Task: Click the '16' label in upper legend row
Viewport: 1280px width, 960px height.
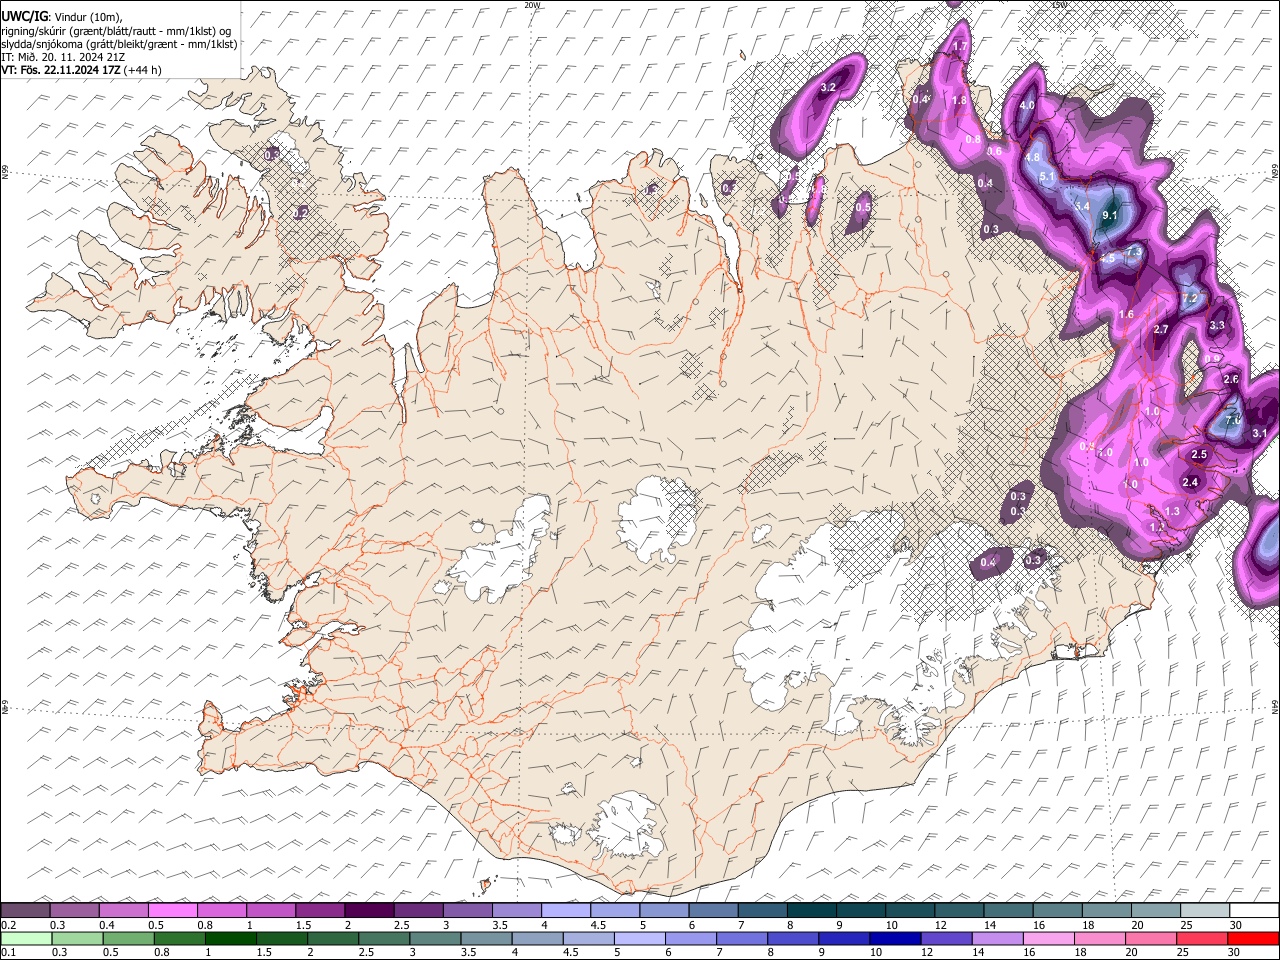Action: pos(1038,925)
